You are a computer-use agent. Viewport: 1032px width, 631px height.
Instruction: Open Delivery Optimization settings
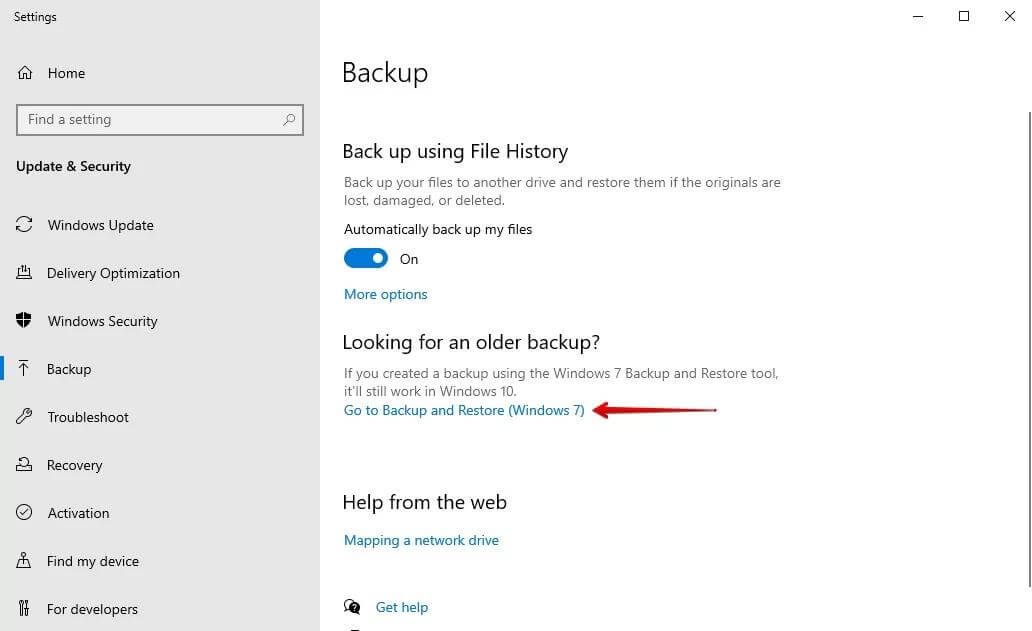(113, 273)
